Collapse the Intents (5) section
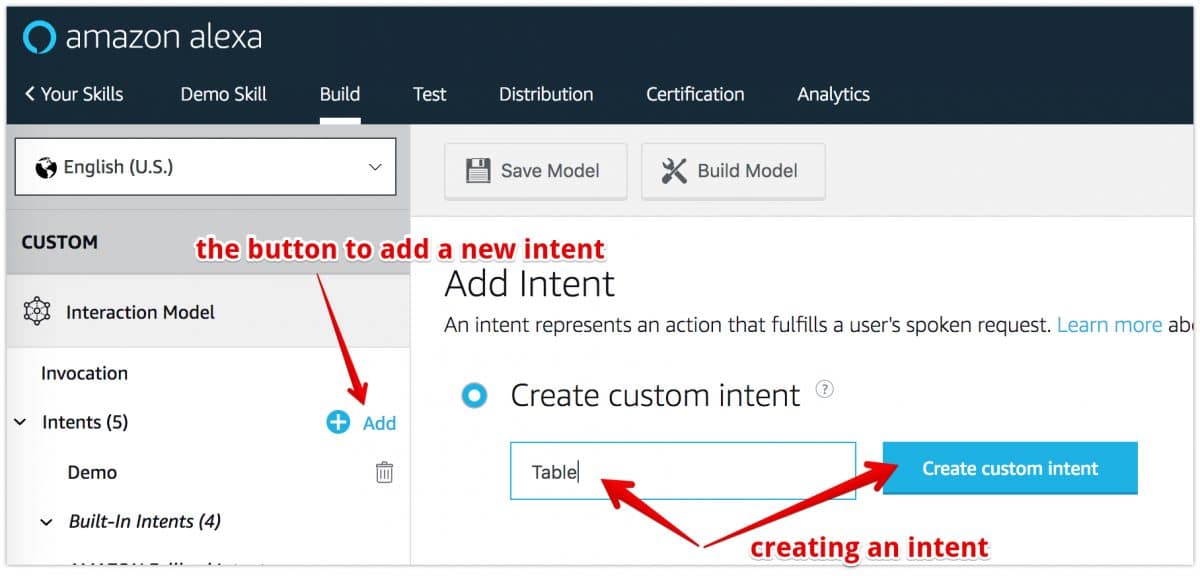The height and width of the screenshot is (576, 1200). (20, 423)
